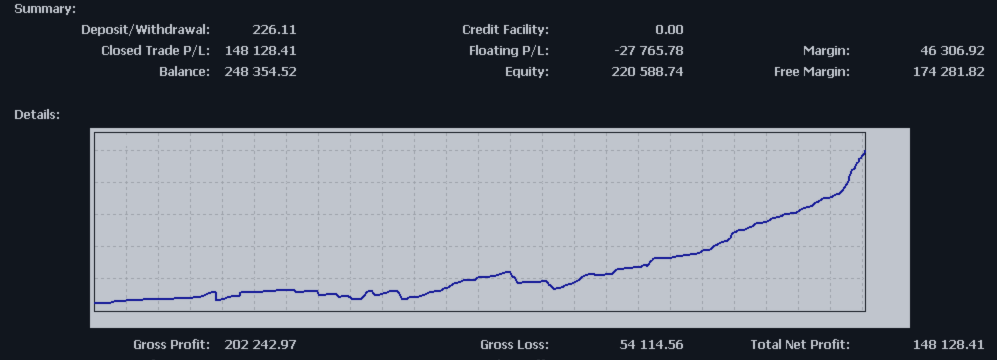Click Equity value 220 588.74
Screen dimensions: 997x360
[x=648, y=72]
